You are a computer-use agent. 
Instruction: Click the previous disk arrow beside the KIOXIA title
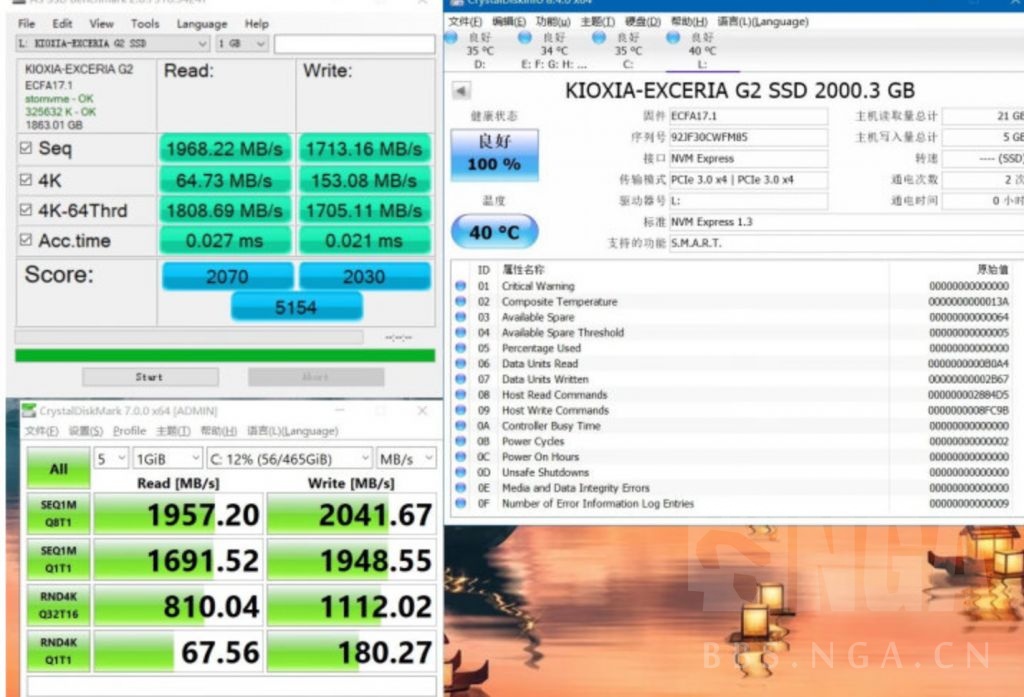click(461, 91)
